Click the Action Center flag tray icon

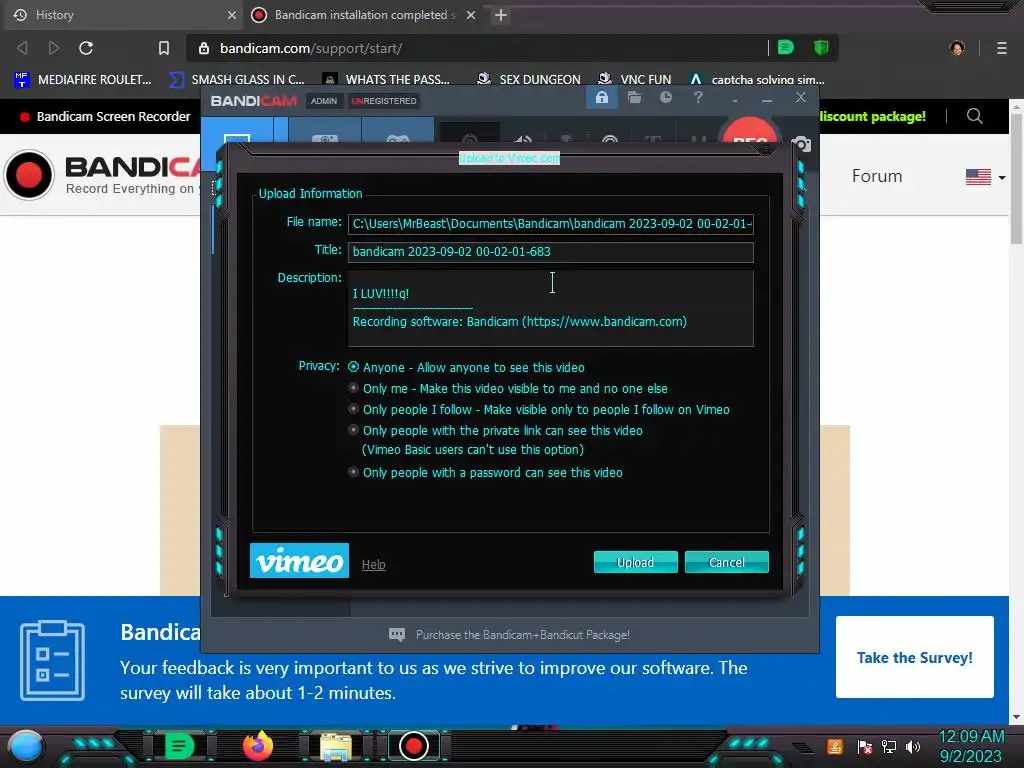(865, 746)
